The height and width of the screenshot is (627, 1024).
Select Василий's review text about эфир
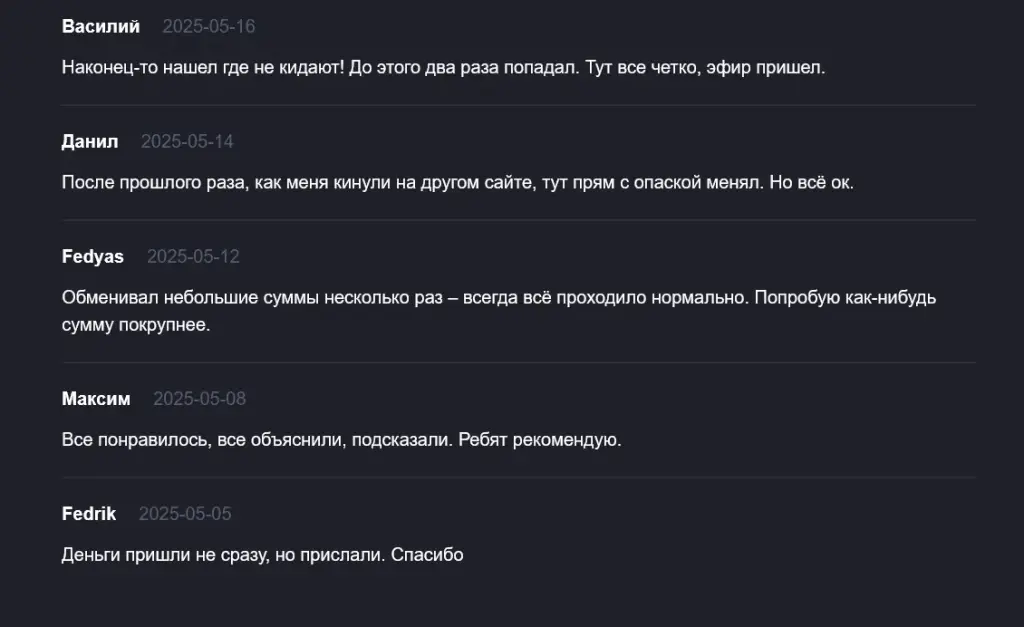[x=443, y=67]
